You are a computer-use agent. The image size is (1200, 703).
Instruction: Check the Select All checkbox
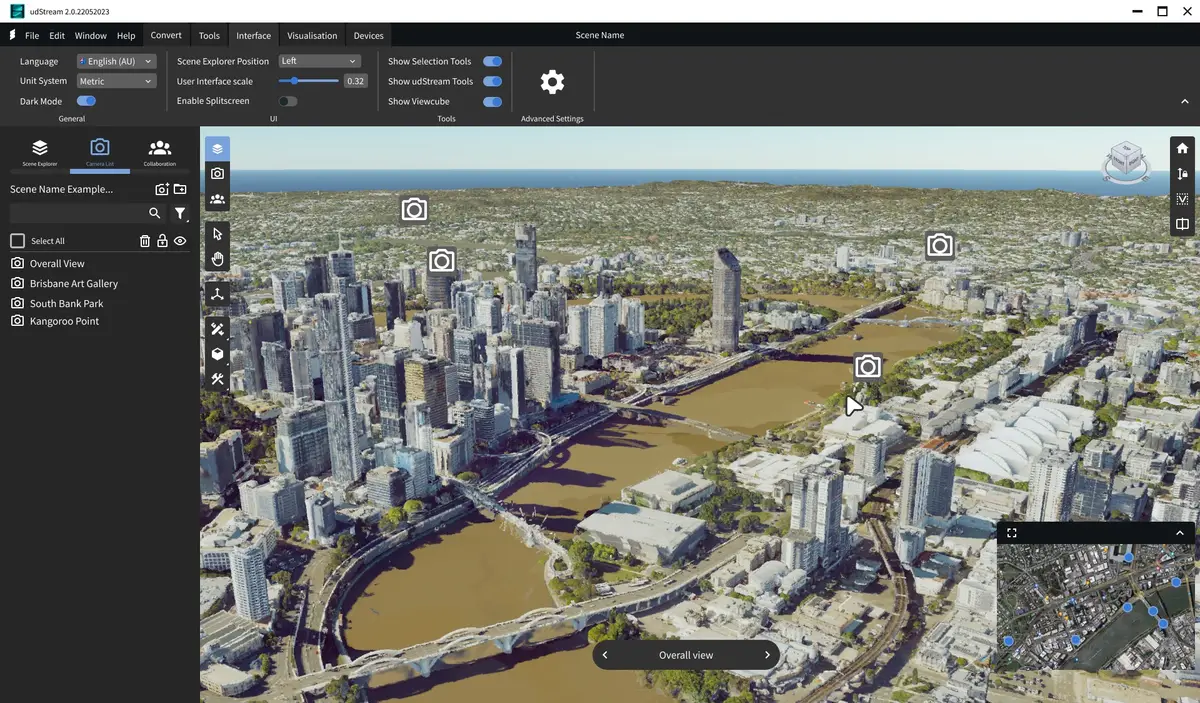click(x=17, y=241)
